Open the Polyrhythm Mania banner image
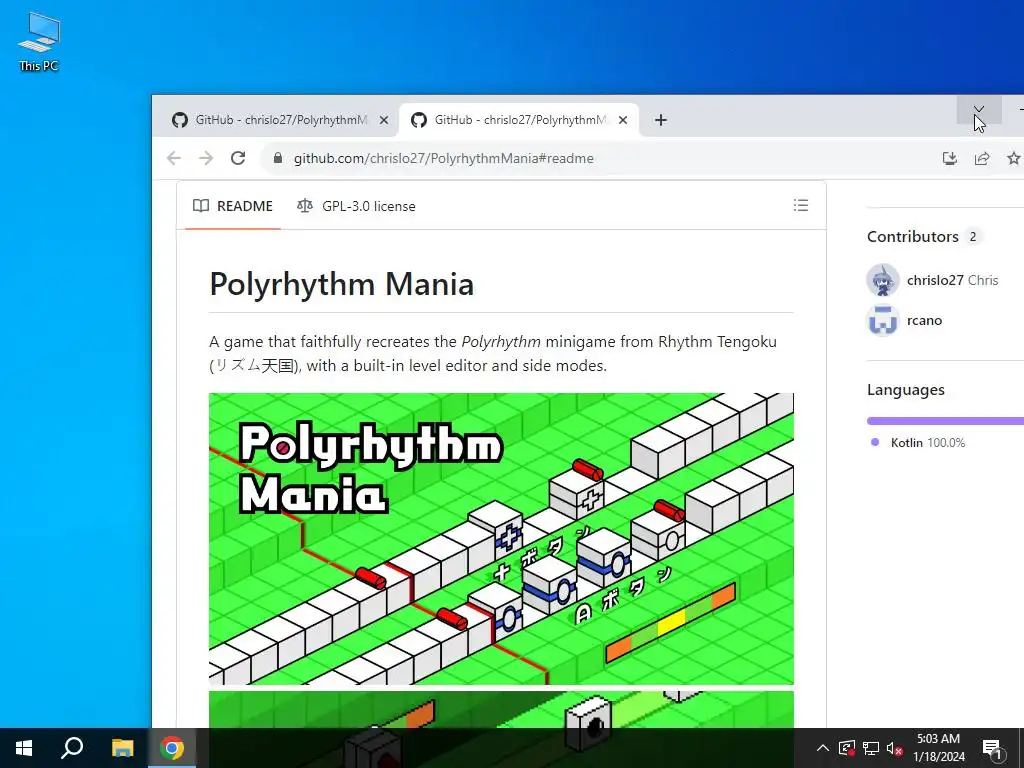Image resolution: width=1024 pixels, height=768 pixels. pos(501,539)
